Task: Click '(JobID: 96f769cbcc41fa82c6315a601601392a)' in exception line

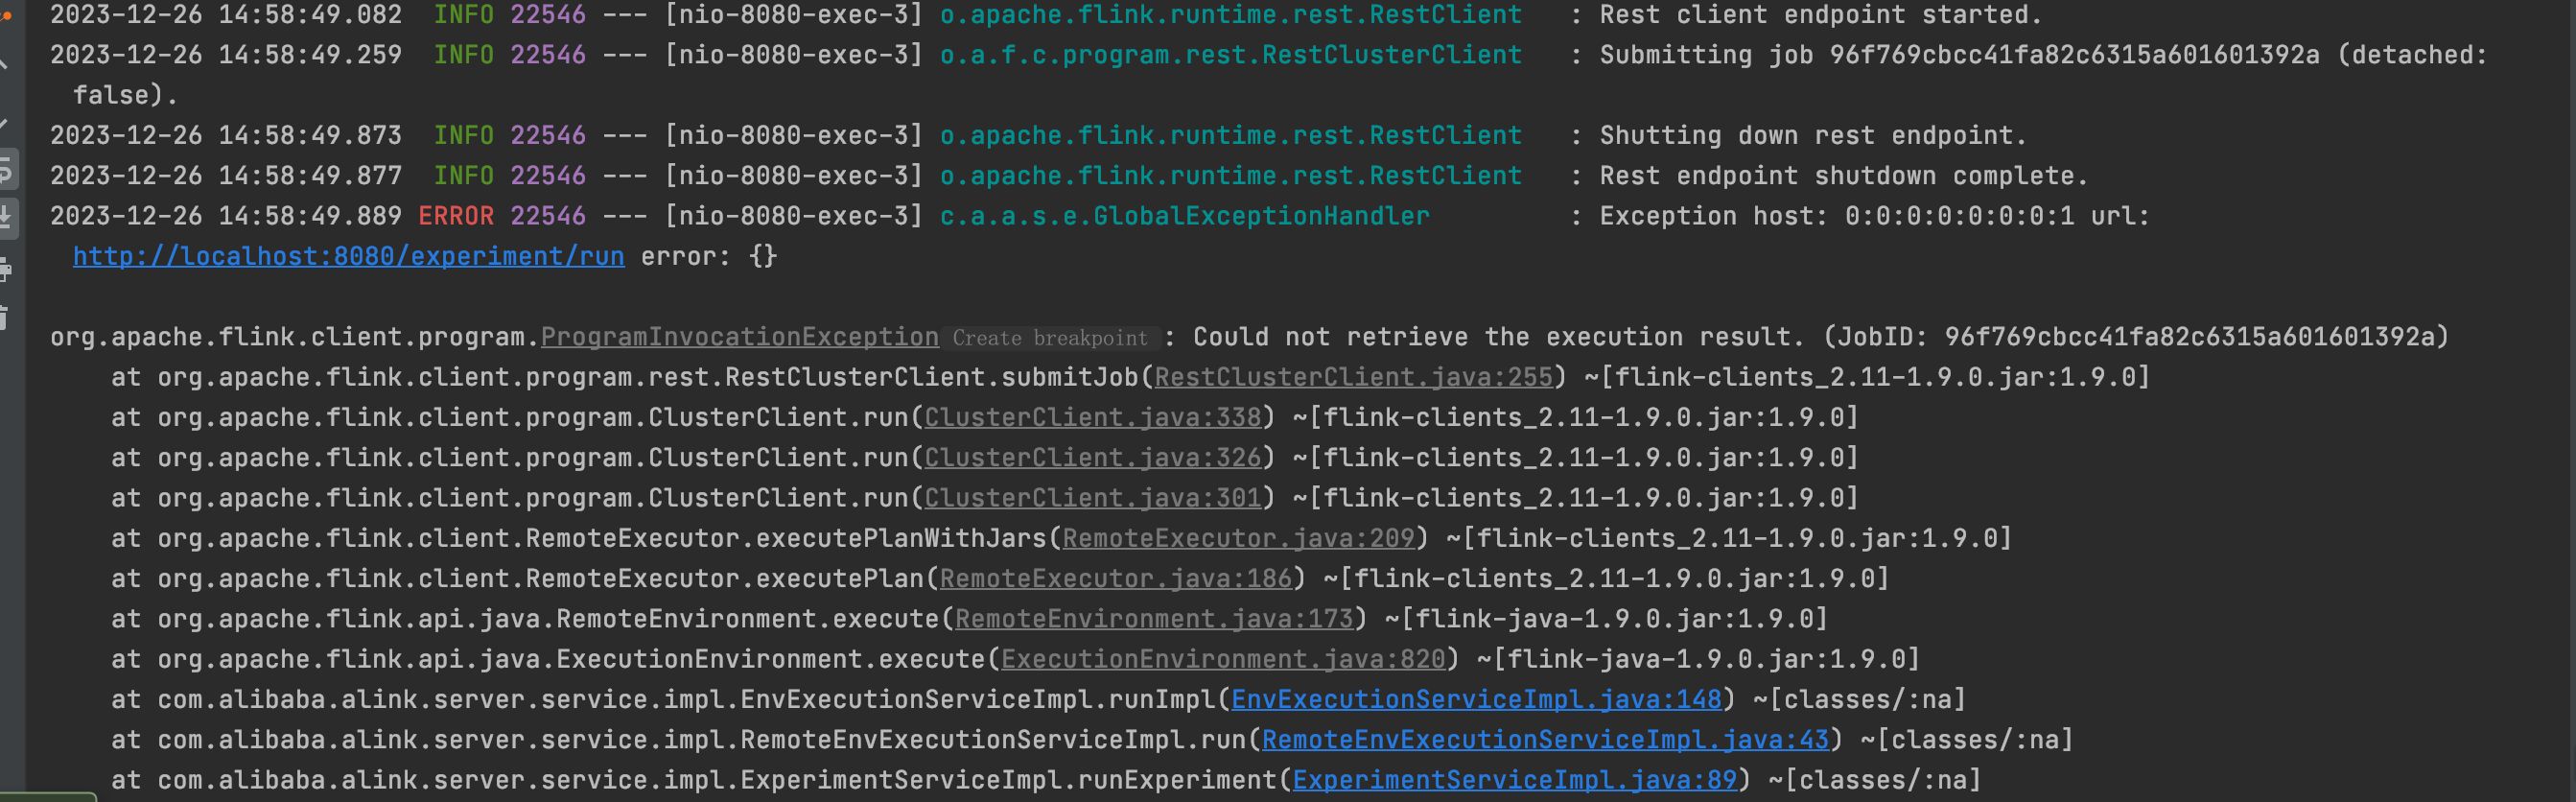Action: coord(2136,337)
